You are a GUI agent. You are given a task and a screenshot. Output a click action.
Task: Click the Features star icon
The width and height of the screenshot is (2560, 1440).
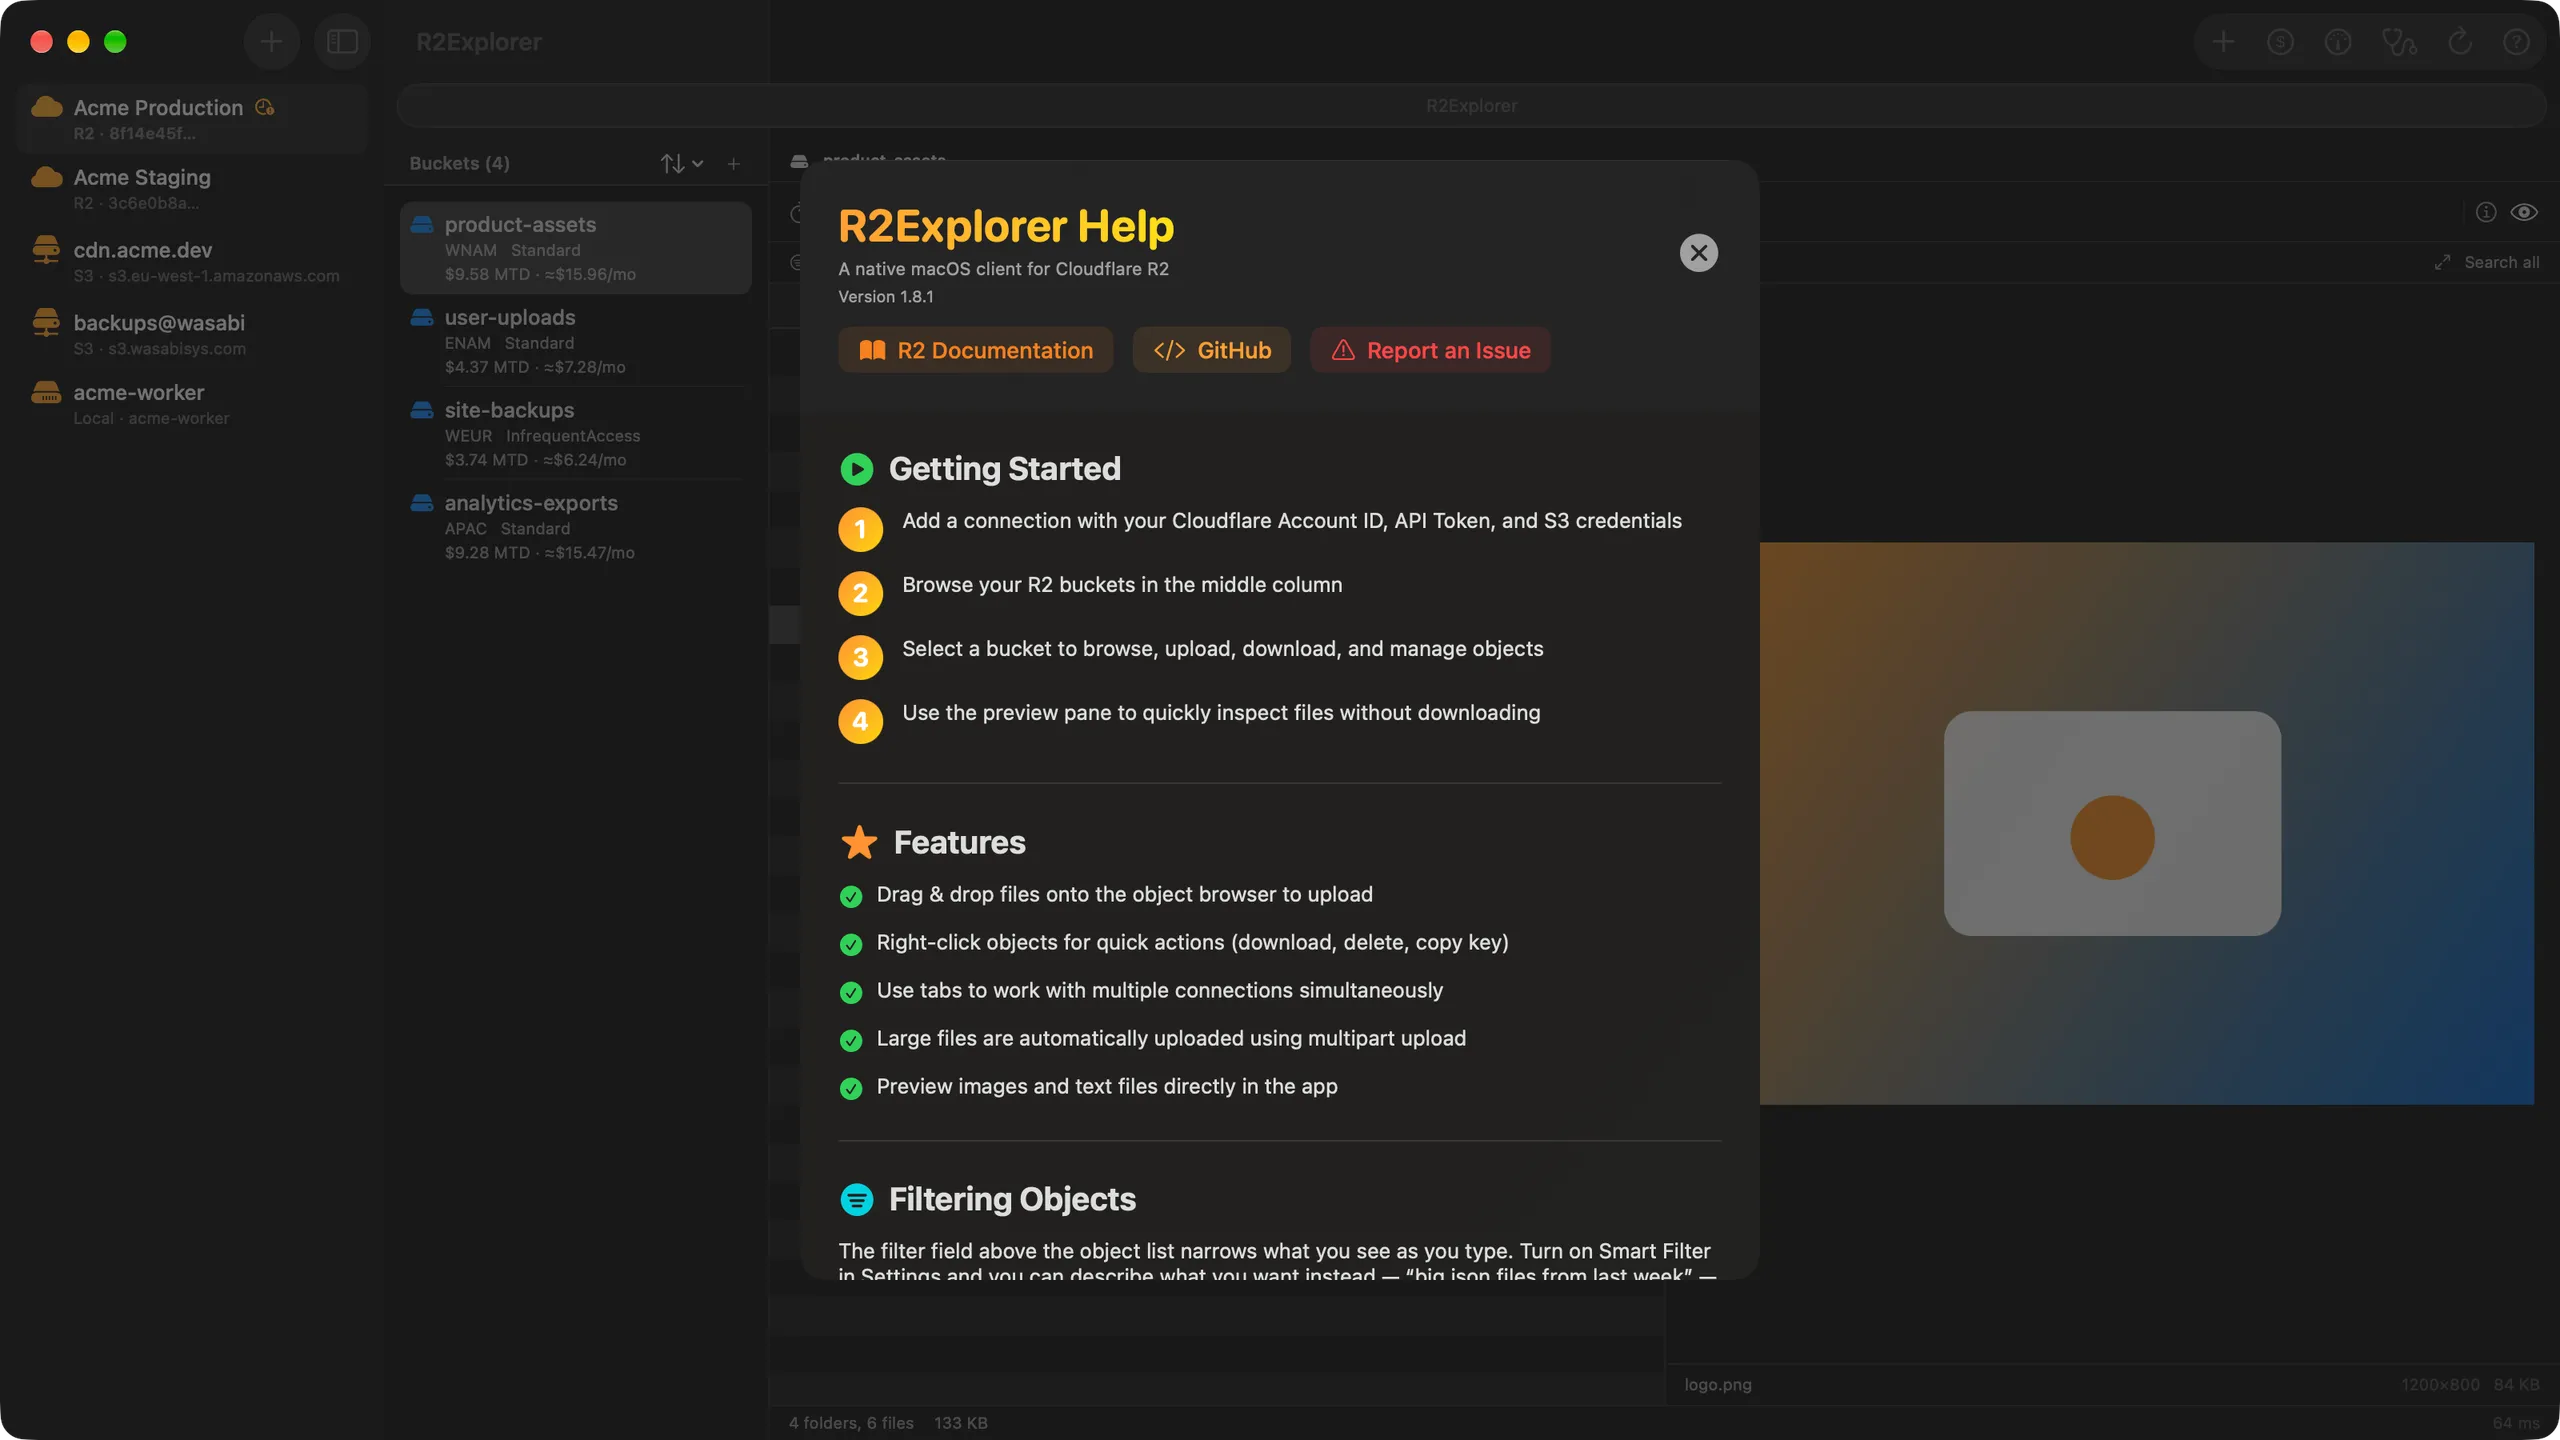pyautogui.click(x=859, y=842)
